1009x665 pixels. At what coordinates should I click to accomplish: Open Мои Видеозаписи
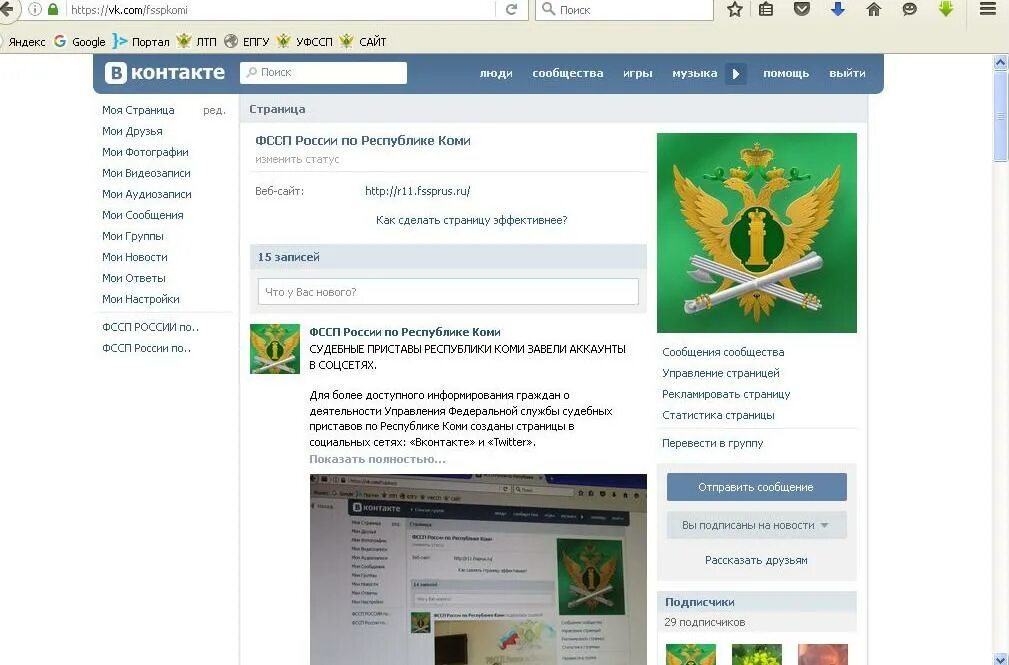146,173
